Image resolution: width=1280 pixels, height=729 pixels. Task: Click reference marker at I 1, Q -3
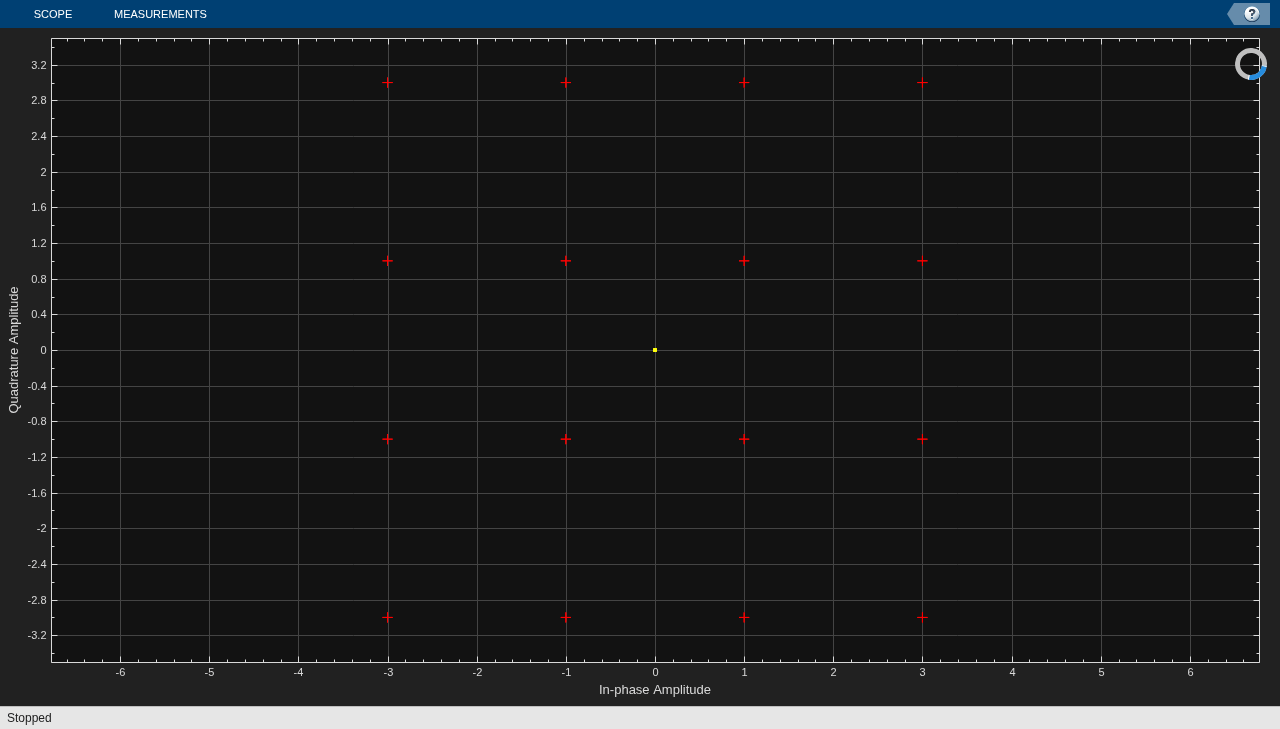tap(744, 617)
